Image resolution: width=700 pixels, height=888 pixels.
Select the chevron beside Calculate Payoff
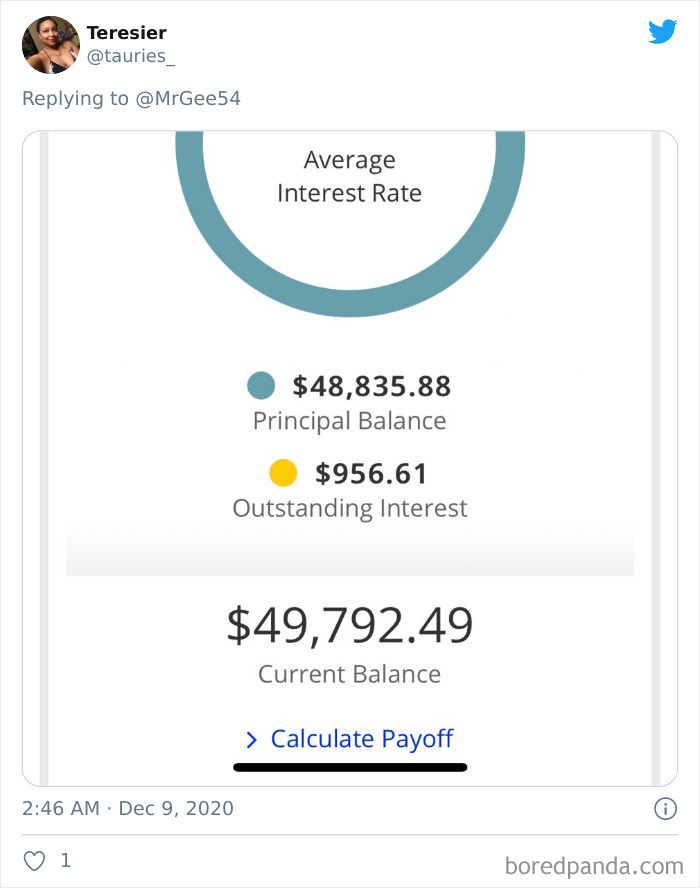coord(252,738)
